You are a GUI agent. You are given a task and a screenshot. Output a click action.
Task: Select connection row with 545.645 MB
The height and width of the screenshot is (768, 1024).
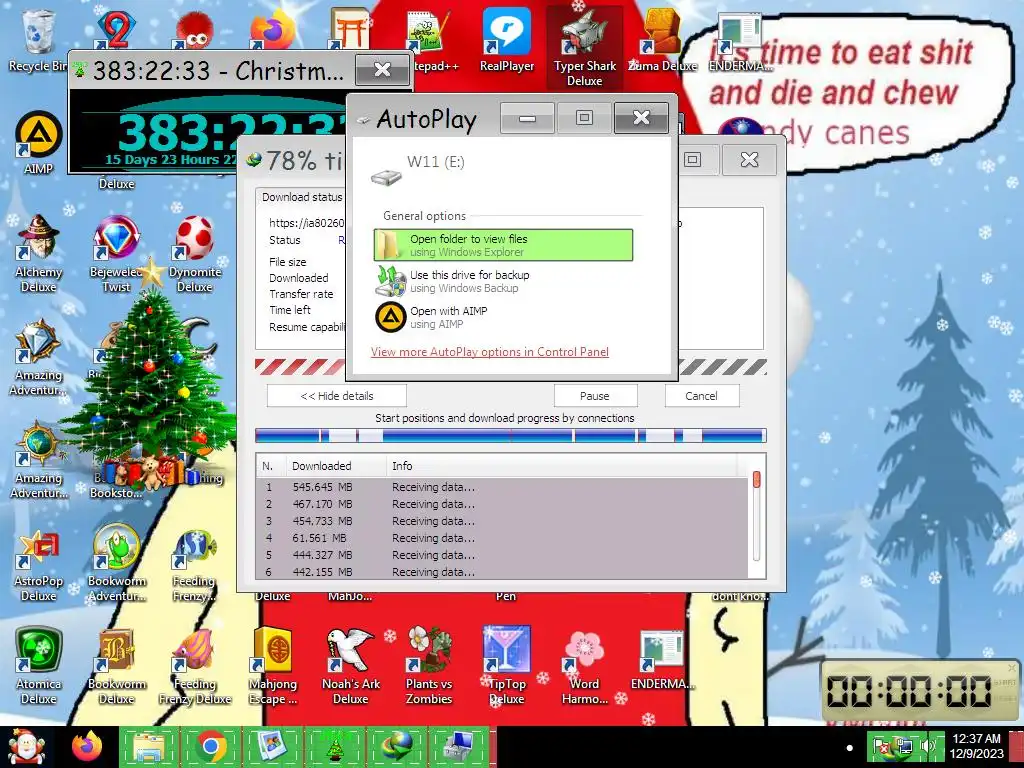pos(503,487)
